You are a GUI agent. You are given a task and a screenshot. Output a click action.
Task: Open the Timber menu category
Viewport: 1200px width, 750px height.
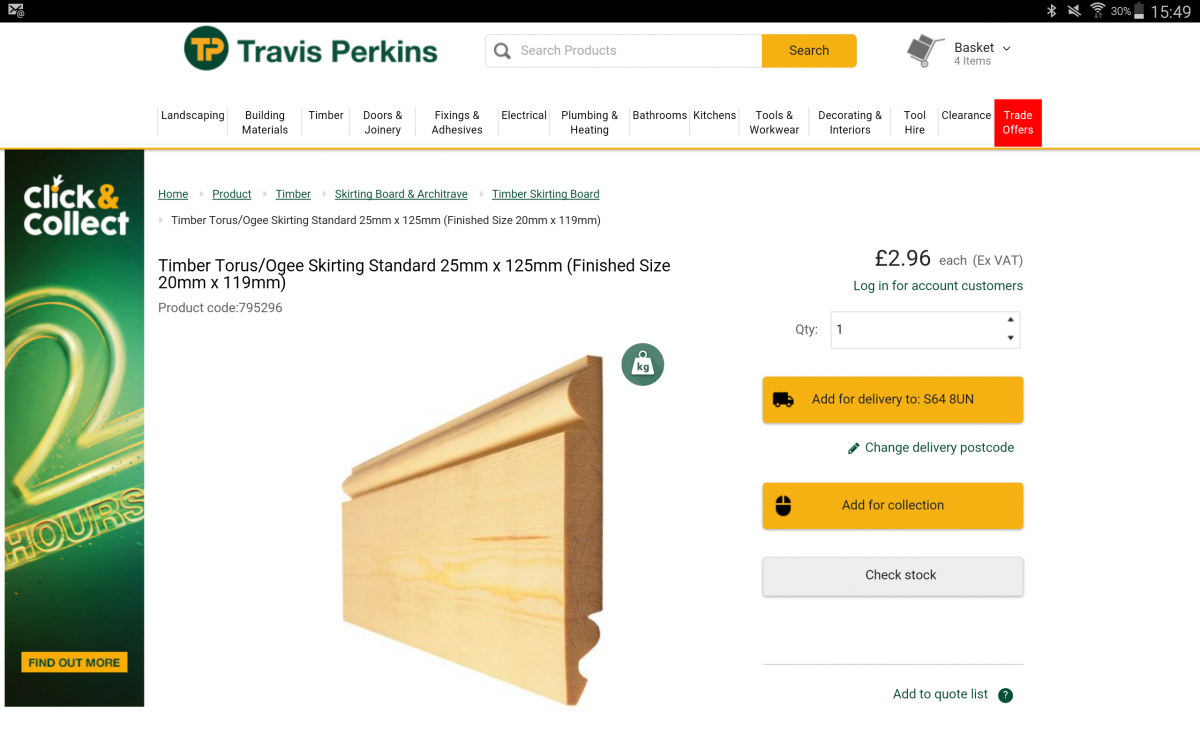326,116
